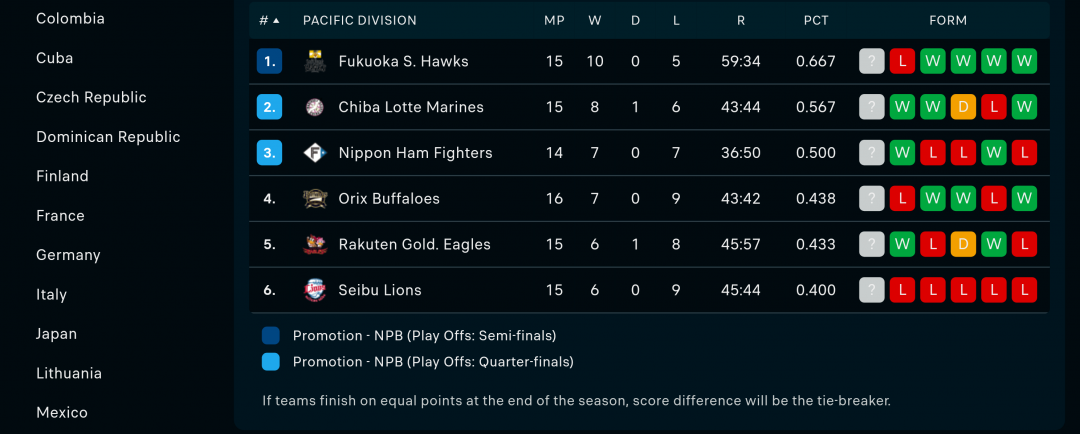Select Dominican Republic in the country list
Screen dimensions: 1080x434
tap(108, 137)
